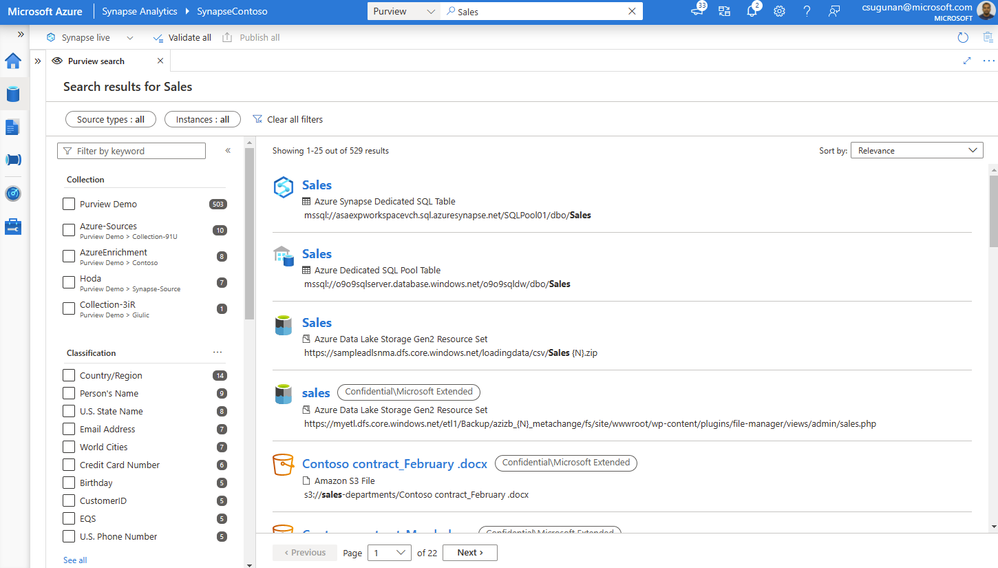Close the Purview search tab
This screenshot has height=568, width=998.
pyautogui.click(x=160, y=61)
